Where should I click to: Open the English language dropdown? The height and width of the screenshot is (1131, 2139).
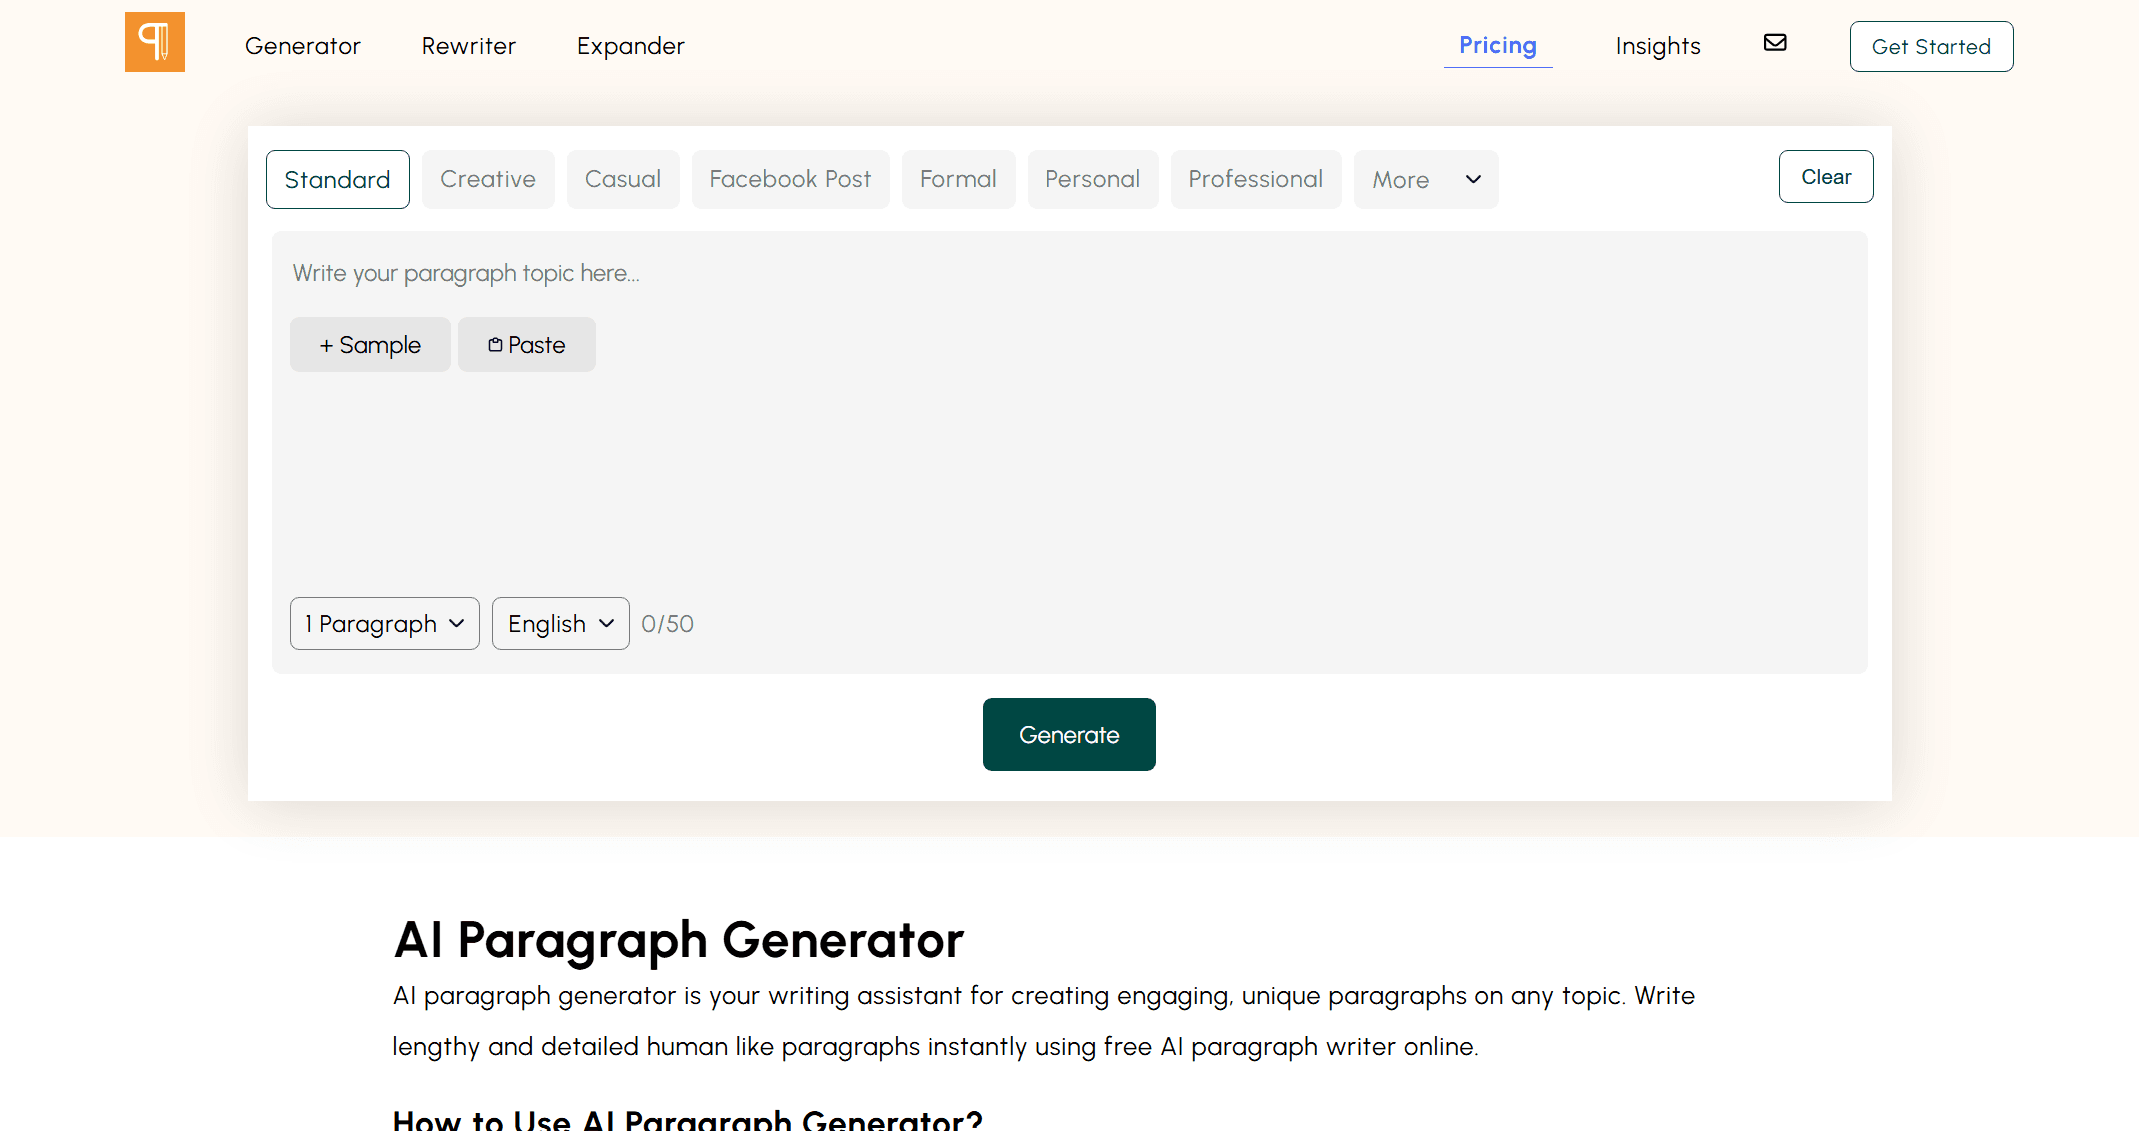[560, 624]
